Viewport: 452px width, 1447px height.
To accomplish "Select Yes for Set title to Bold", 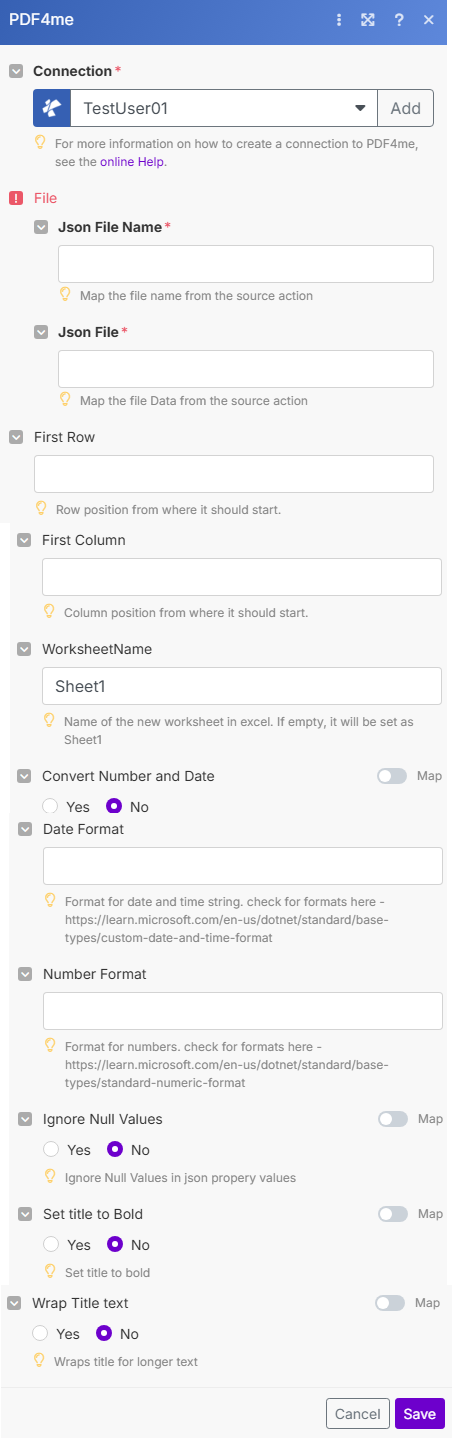I will [x=51, y=1244].
